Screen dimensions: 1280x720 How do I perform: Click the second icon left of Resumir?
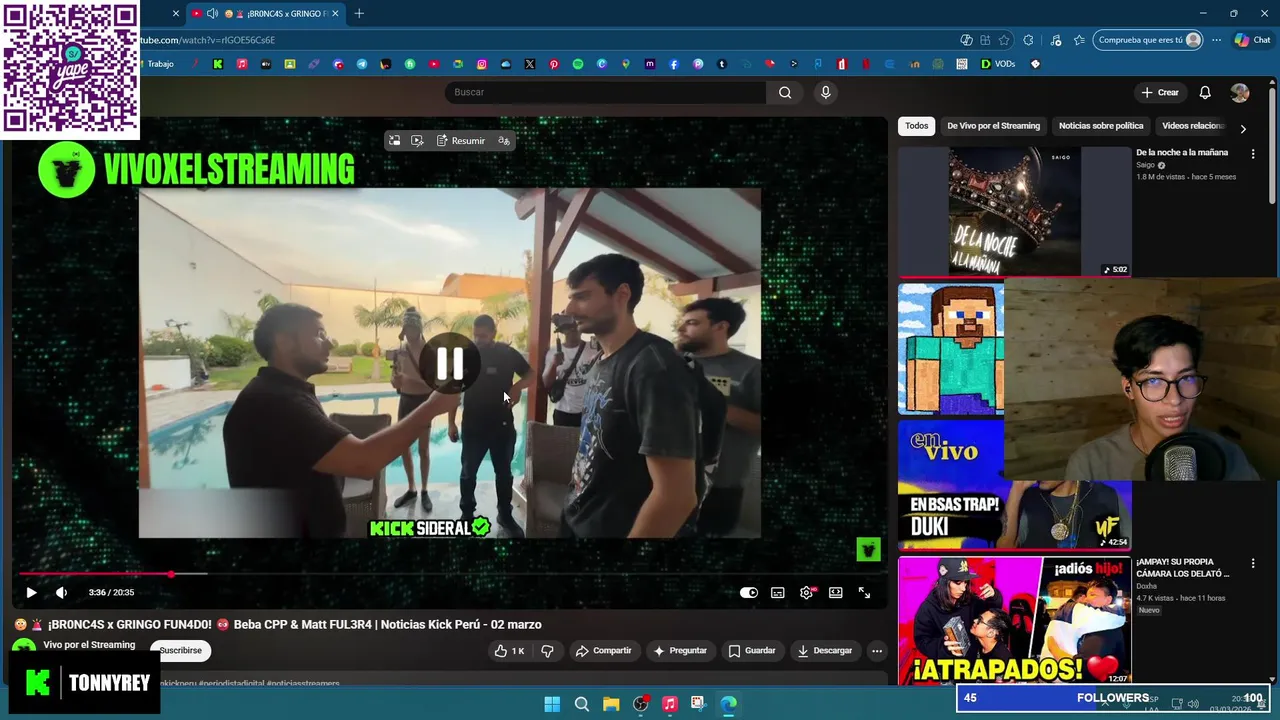tap(417, 141)
